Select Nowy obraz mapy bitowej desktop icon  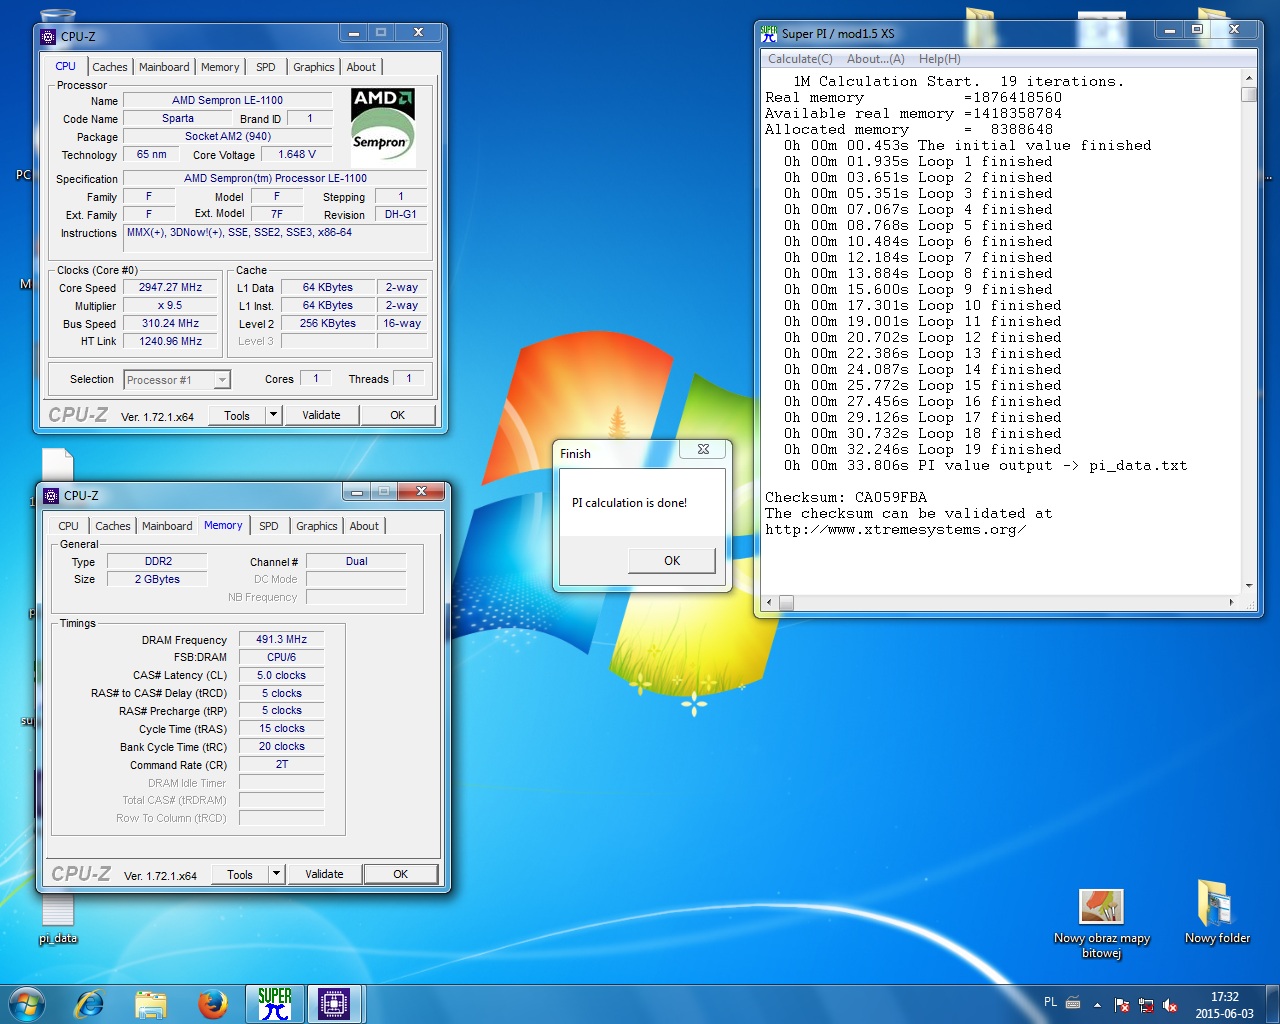[1101, 924]
